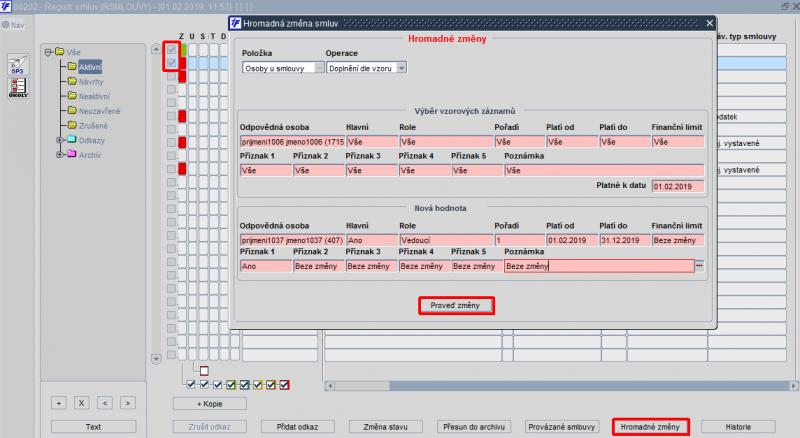Open Historie
This screenshot has width=800, height=438.
(x=738, y=427)
